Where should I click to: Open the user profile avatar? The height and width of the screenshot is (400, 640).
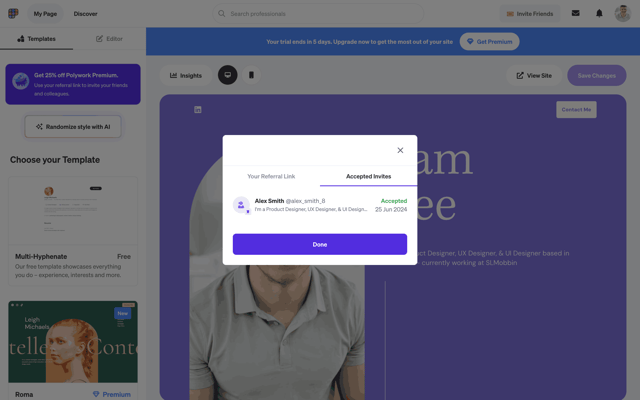(622, 13)
